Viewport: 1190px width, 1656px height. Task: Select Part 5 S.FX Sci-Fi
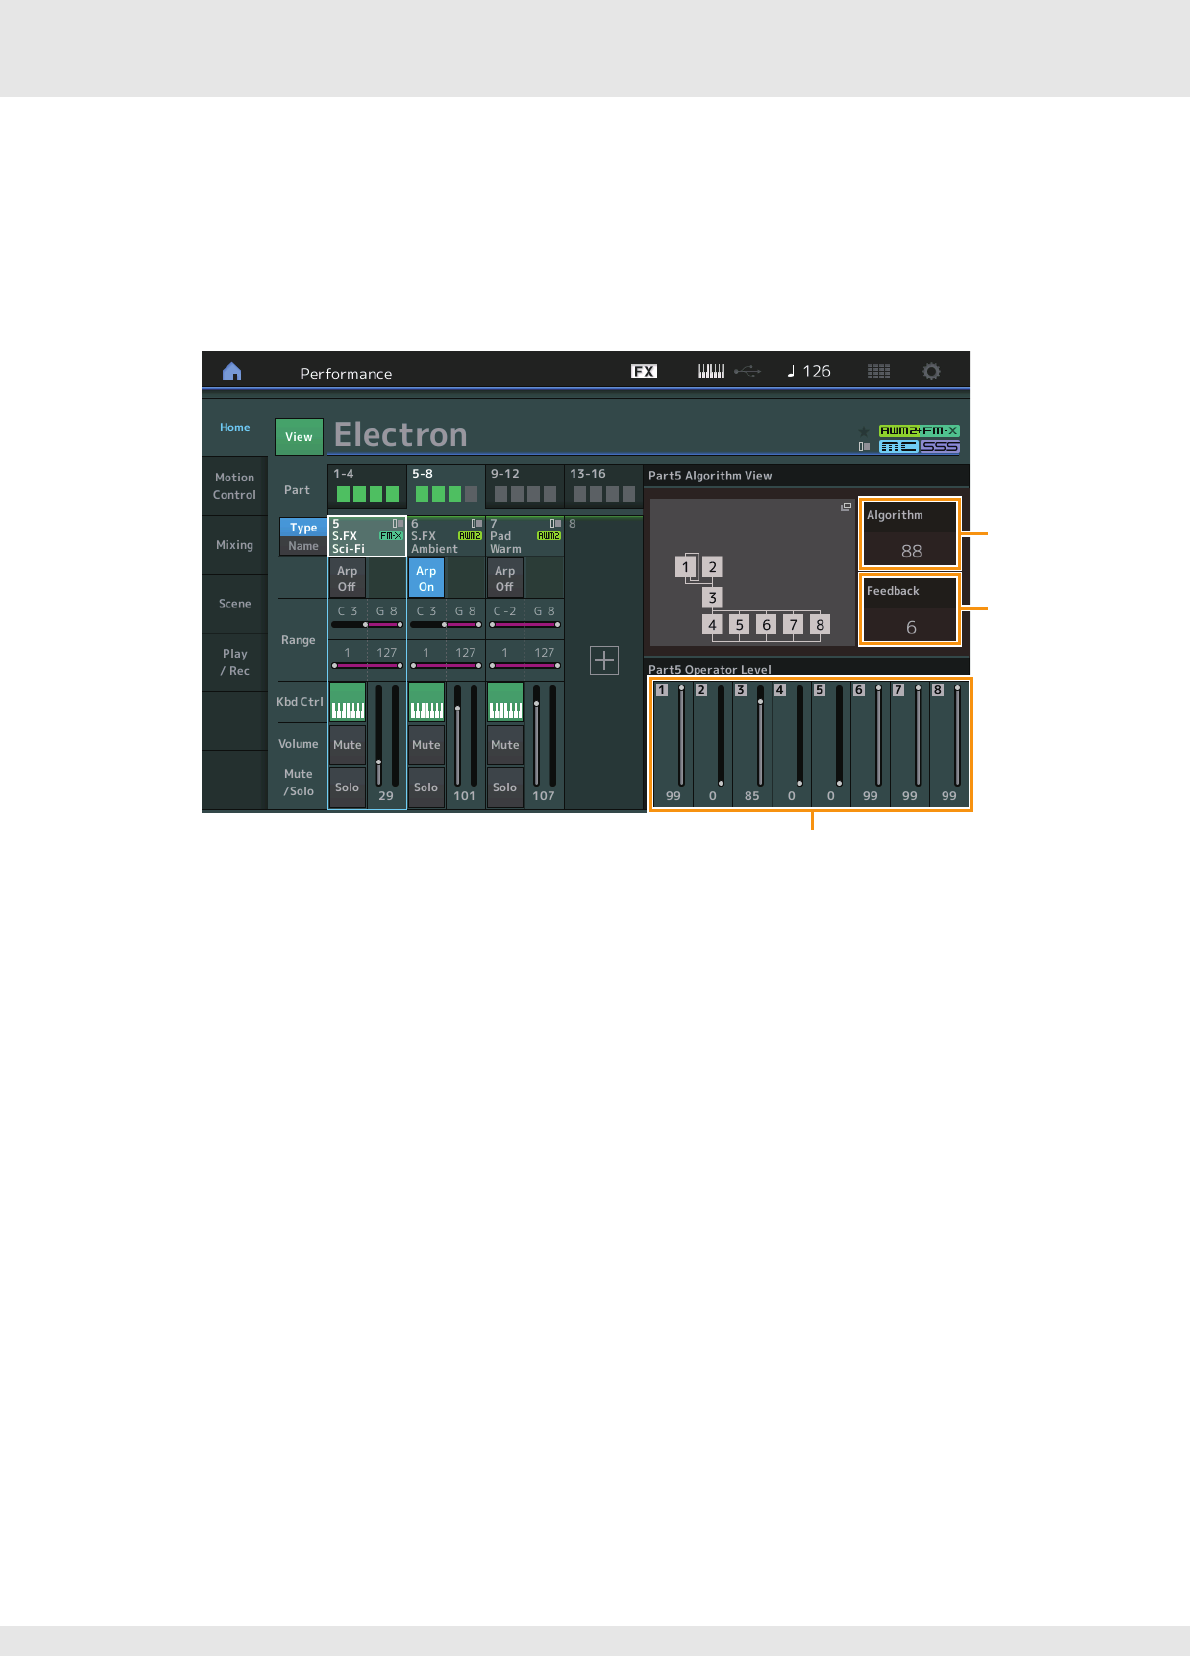(x=367, y=536)
